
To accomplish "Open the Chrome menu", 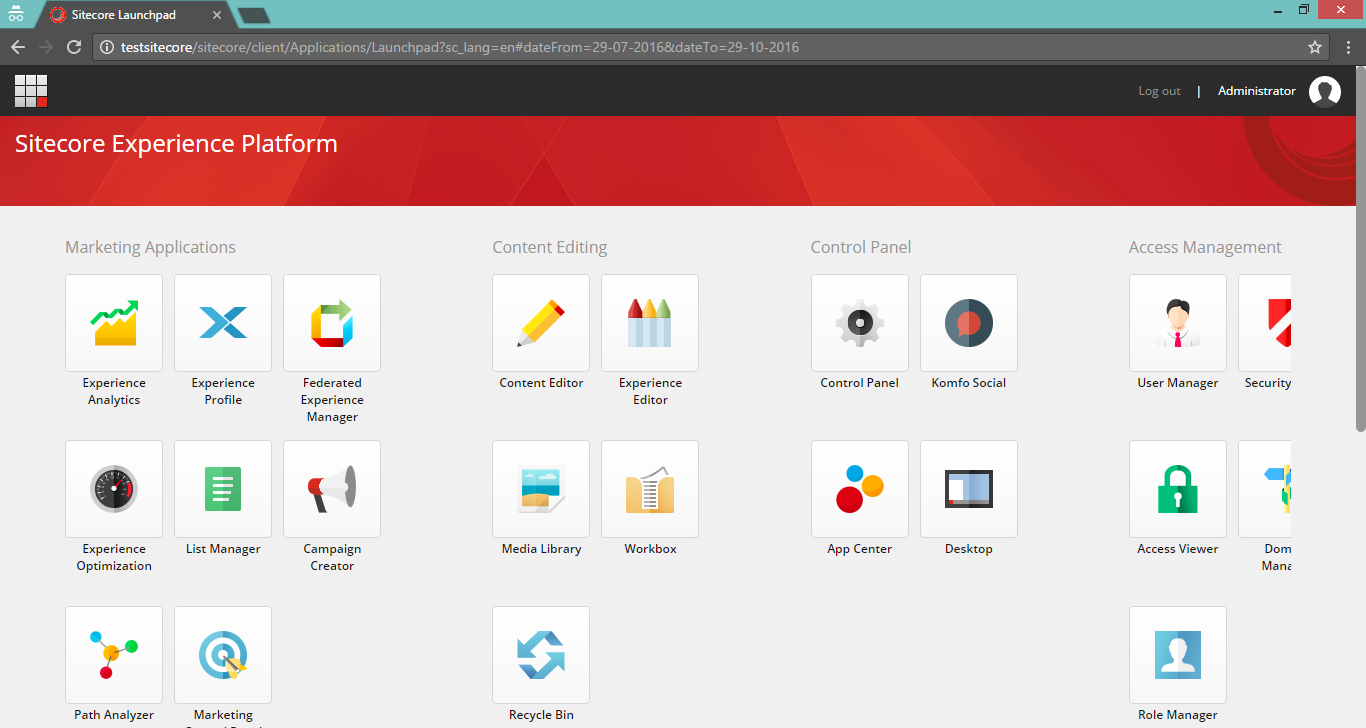I will 1347,47.
